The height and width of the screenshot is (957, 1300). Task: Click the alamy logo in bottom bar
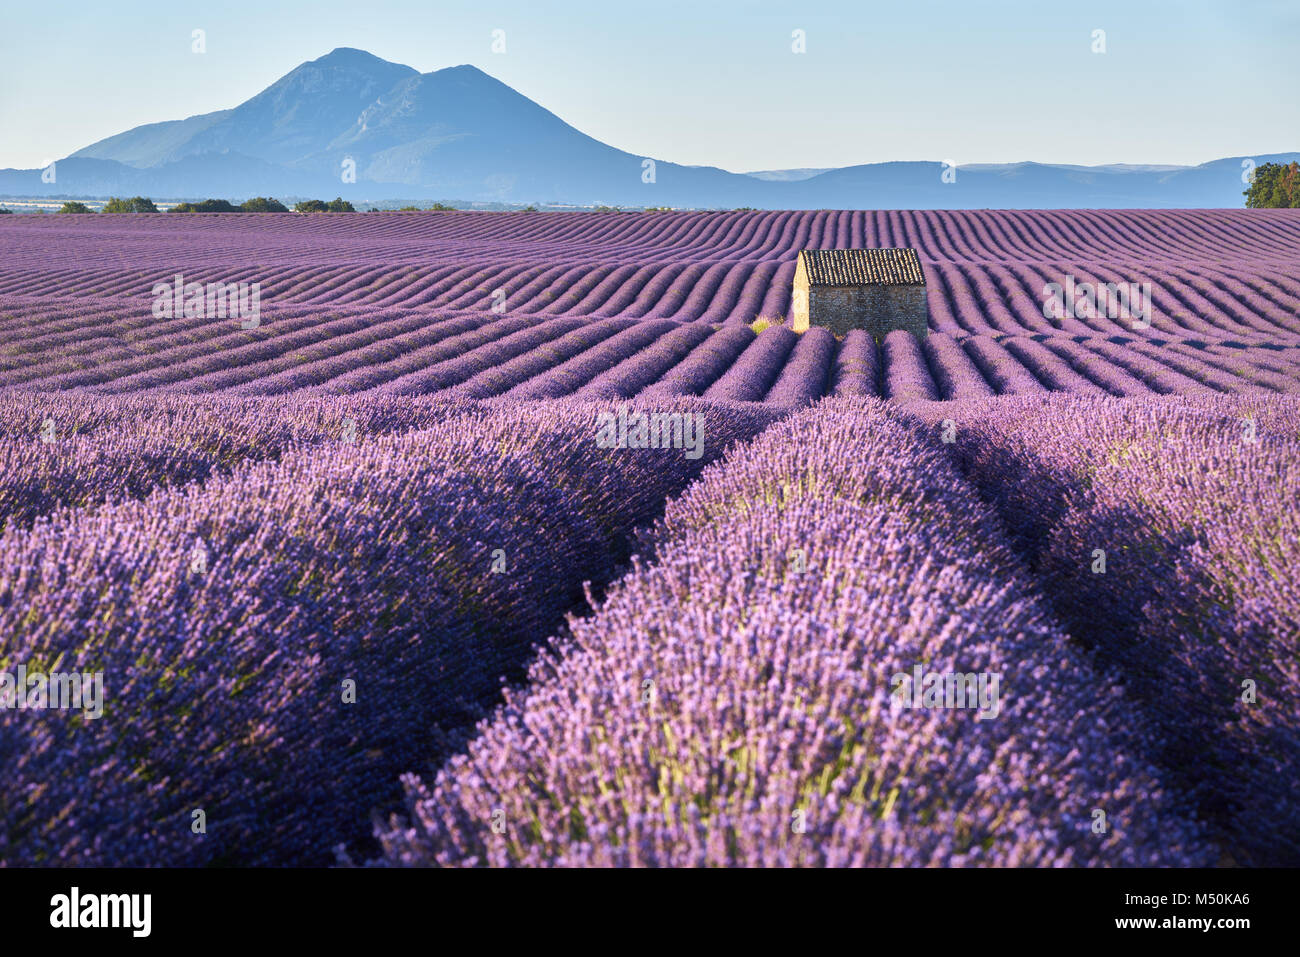(x=101, y=911)
